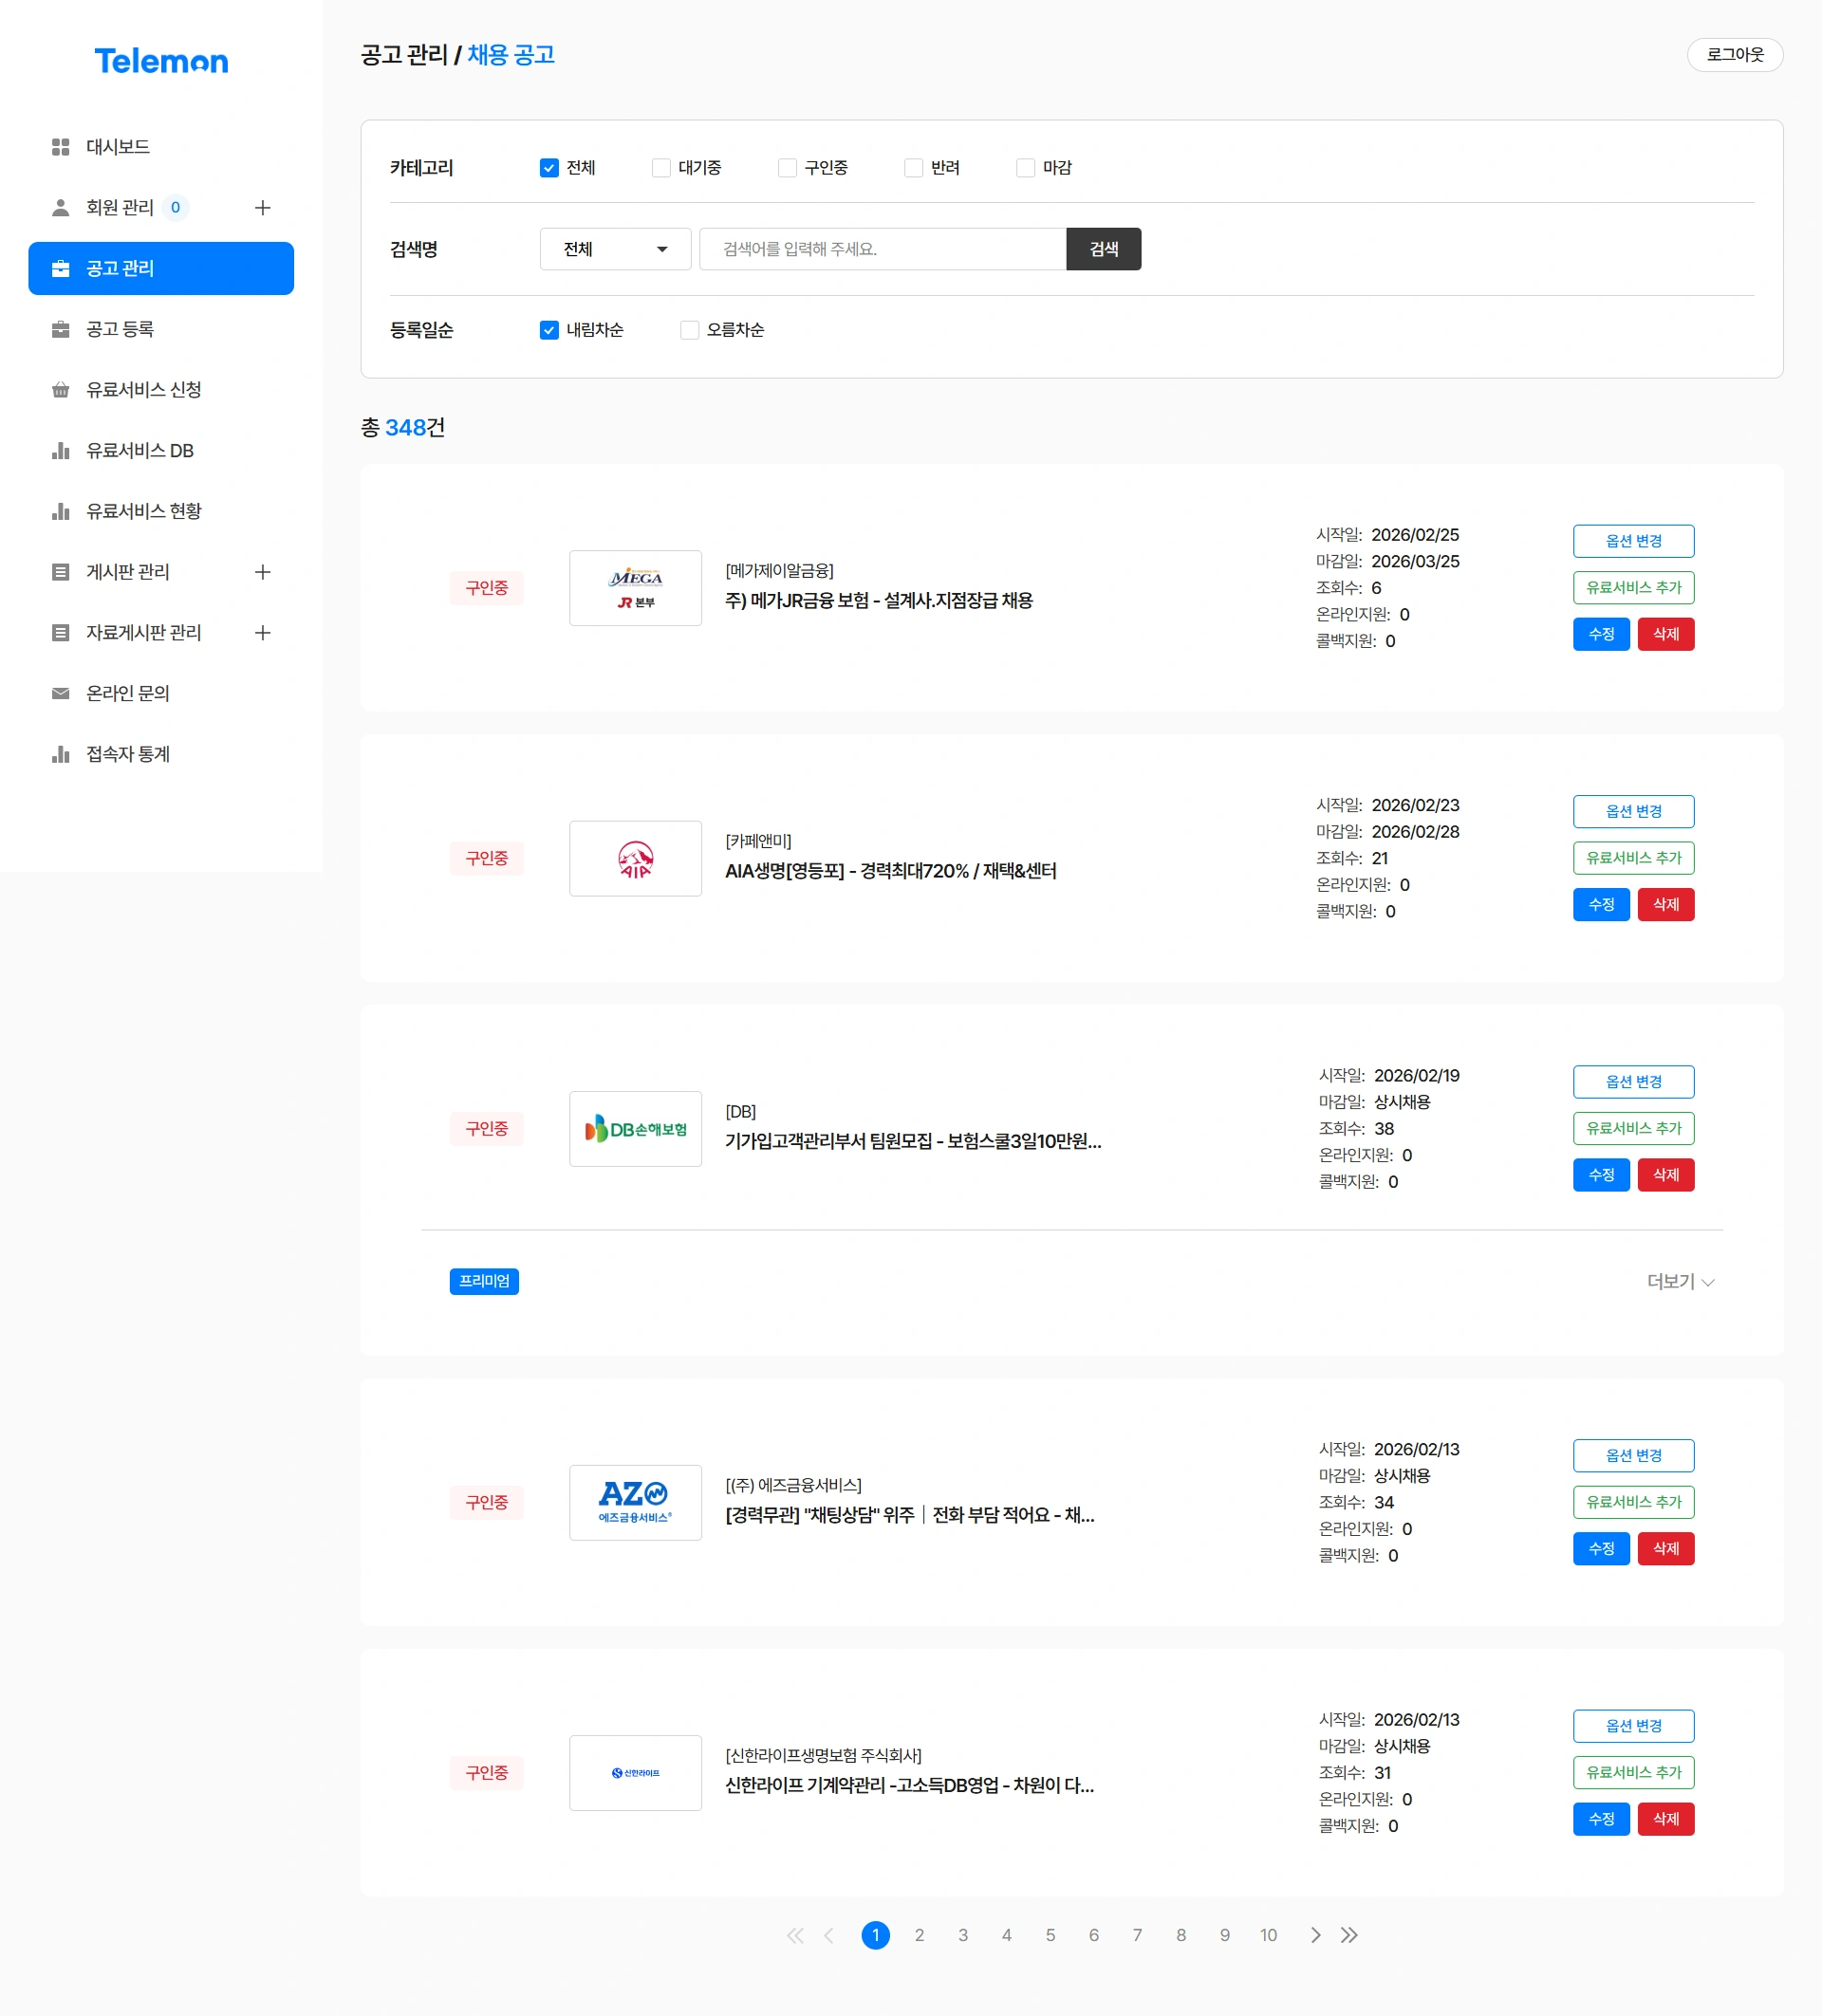Open the 전체 search type dropdown

pyautogui.click(x=615, y=249)
